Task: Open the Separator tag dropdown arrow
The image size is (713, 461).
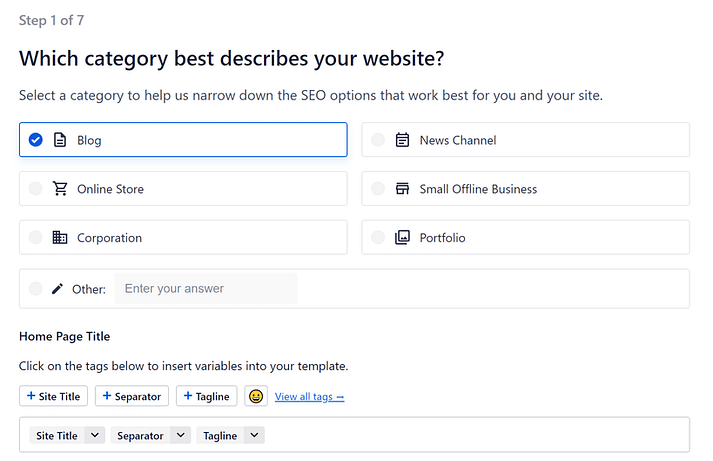Action: tap(180, 435)
